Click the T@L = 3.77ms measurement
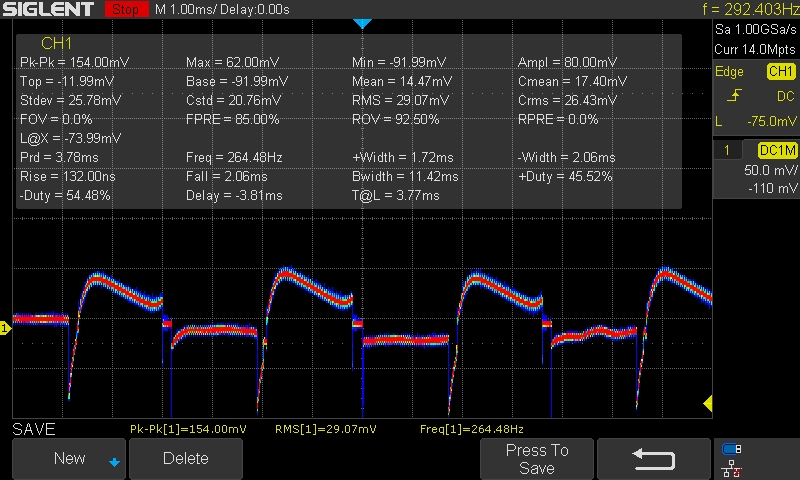The image size is (800, 480). (x=395, y=195)
